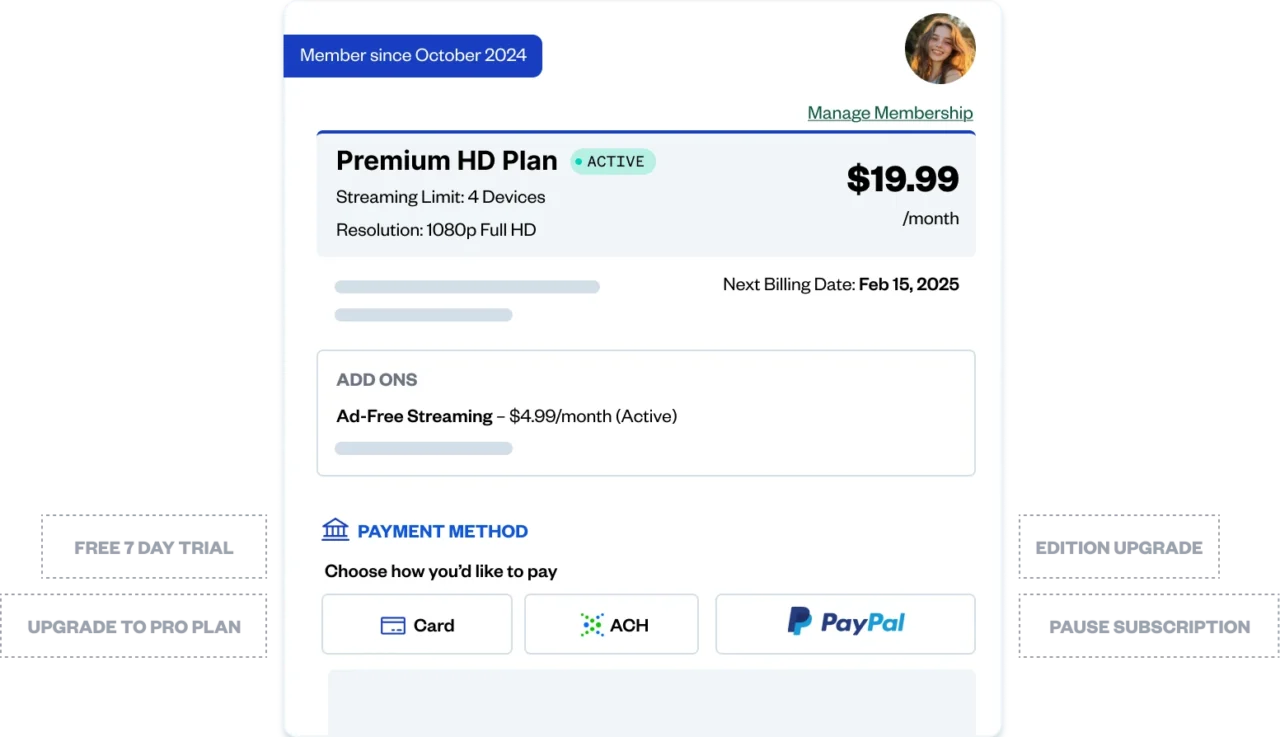Image resolution: width=1280 pixels, height=737 pixels.
Task: Open the profile avatar picture
Action: tap(940, 48)
